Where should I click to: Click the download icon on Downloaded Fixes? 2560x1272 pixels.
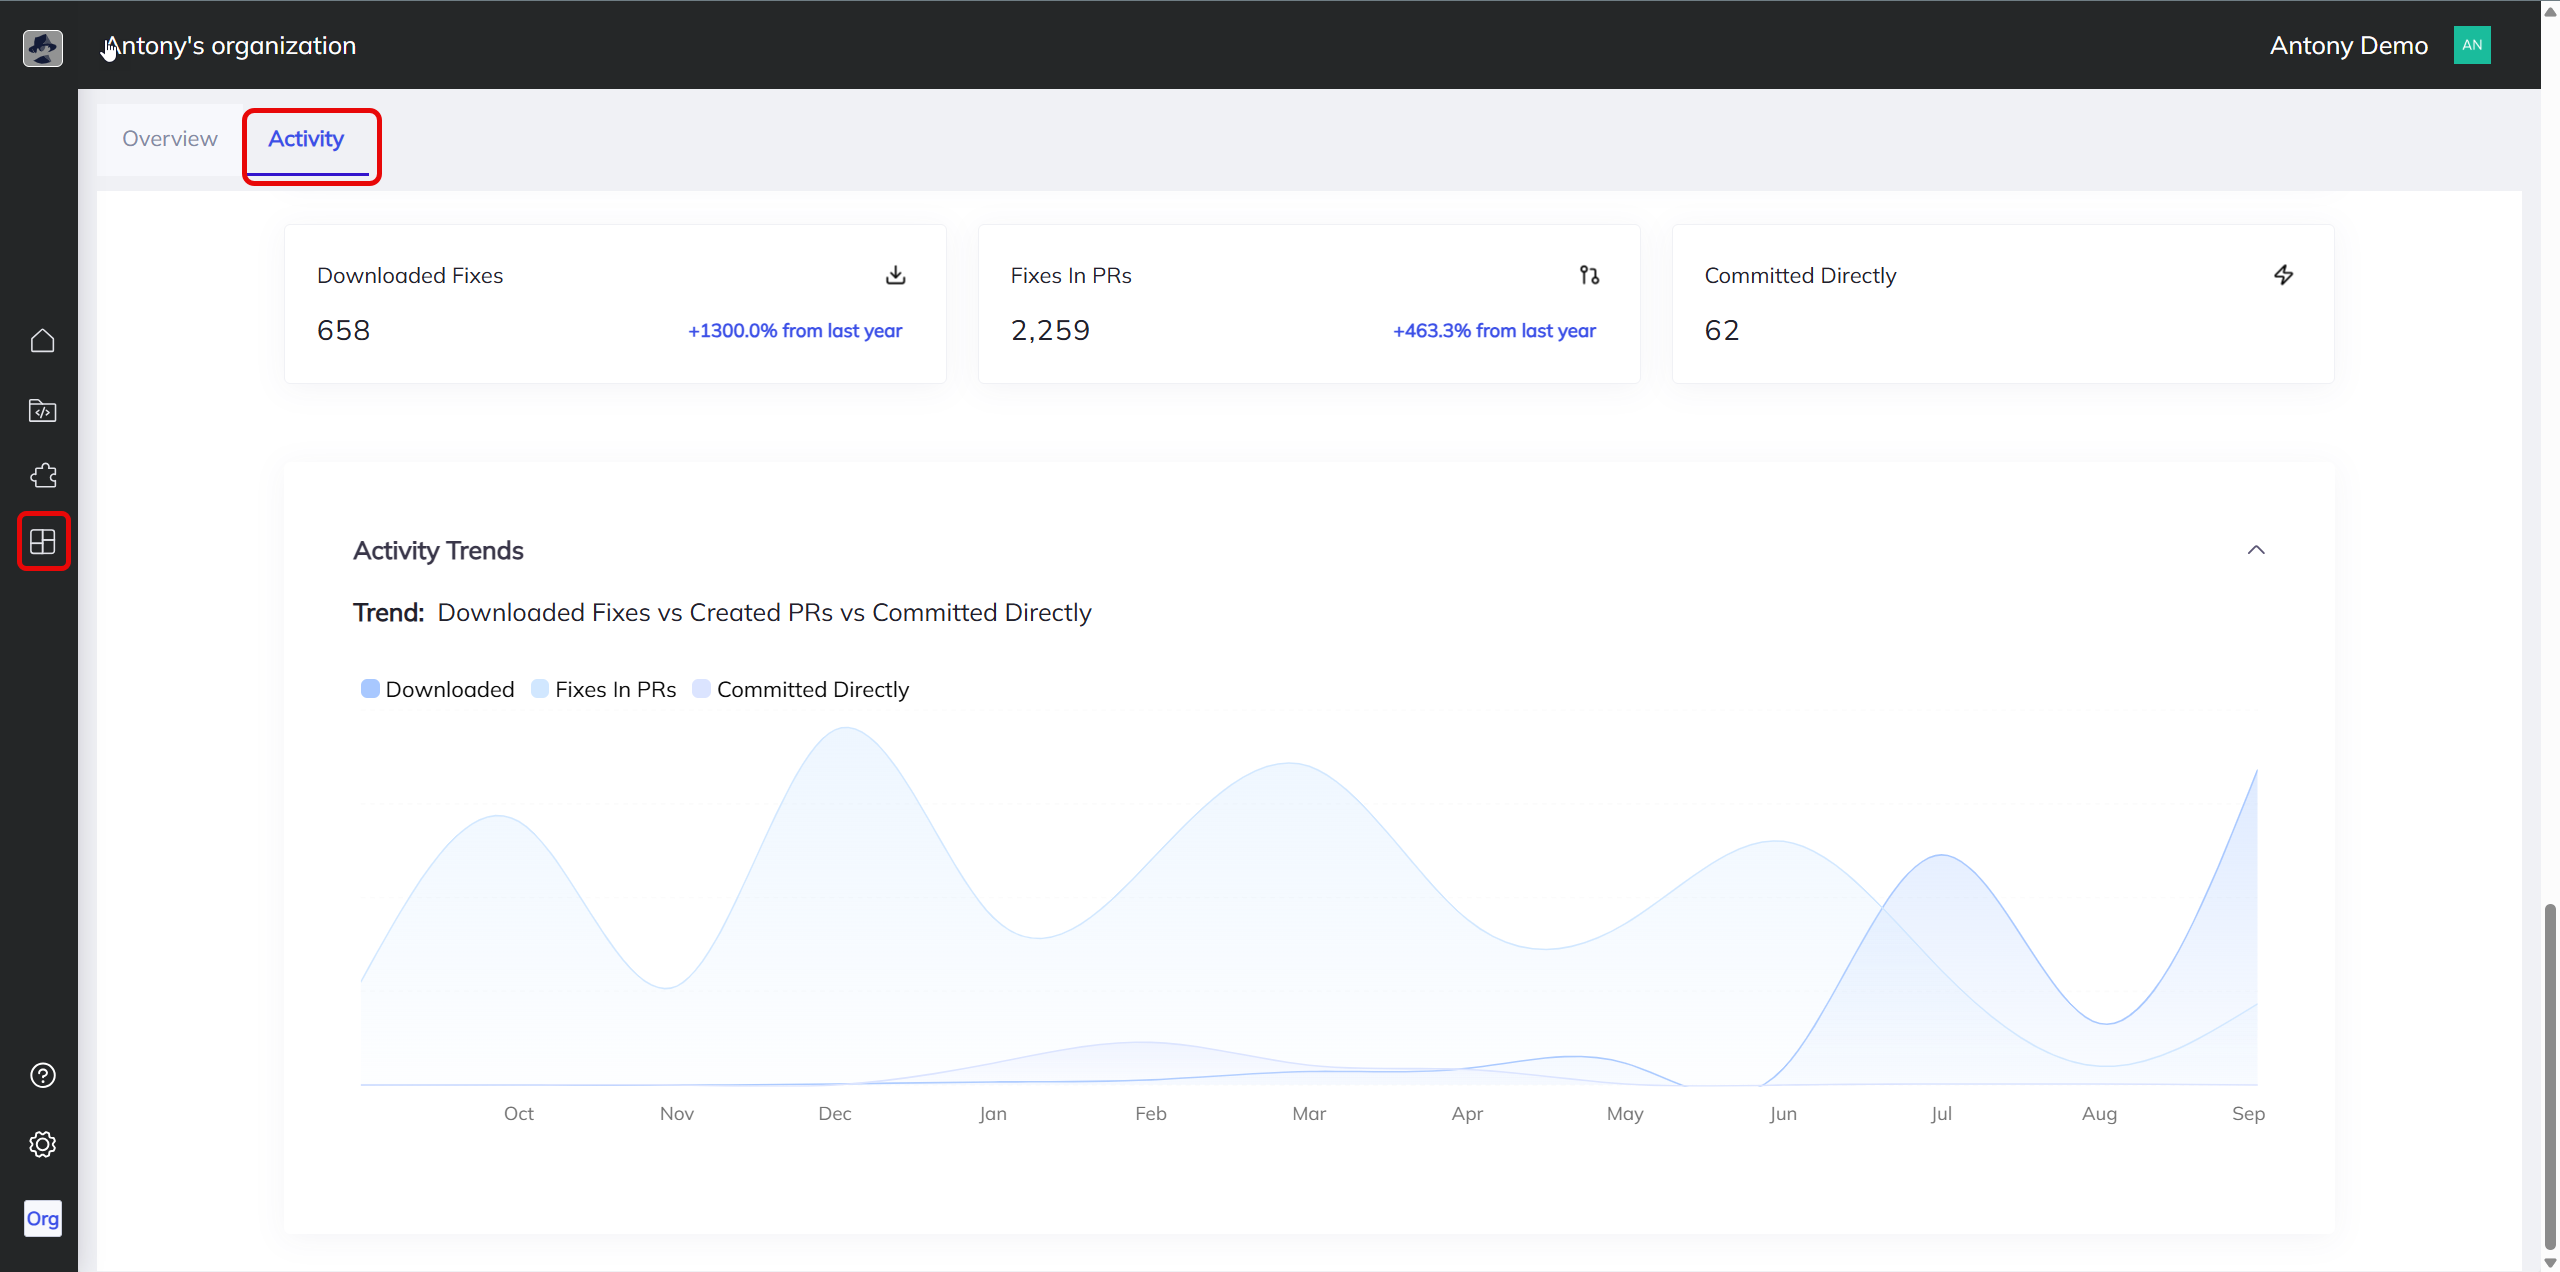pyautogui.click(x=895, y=275)
